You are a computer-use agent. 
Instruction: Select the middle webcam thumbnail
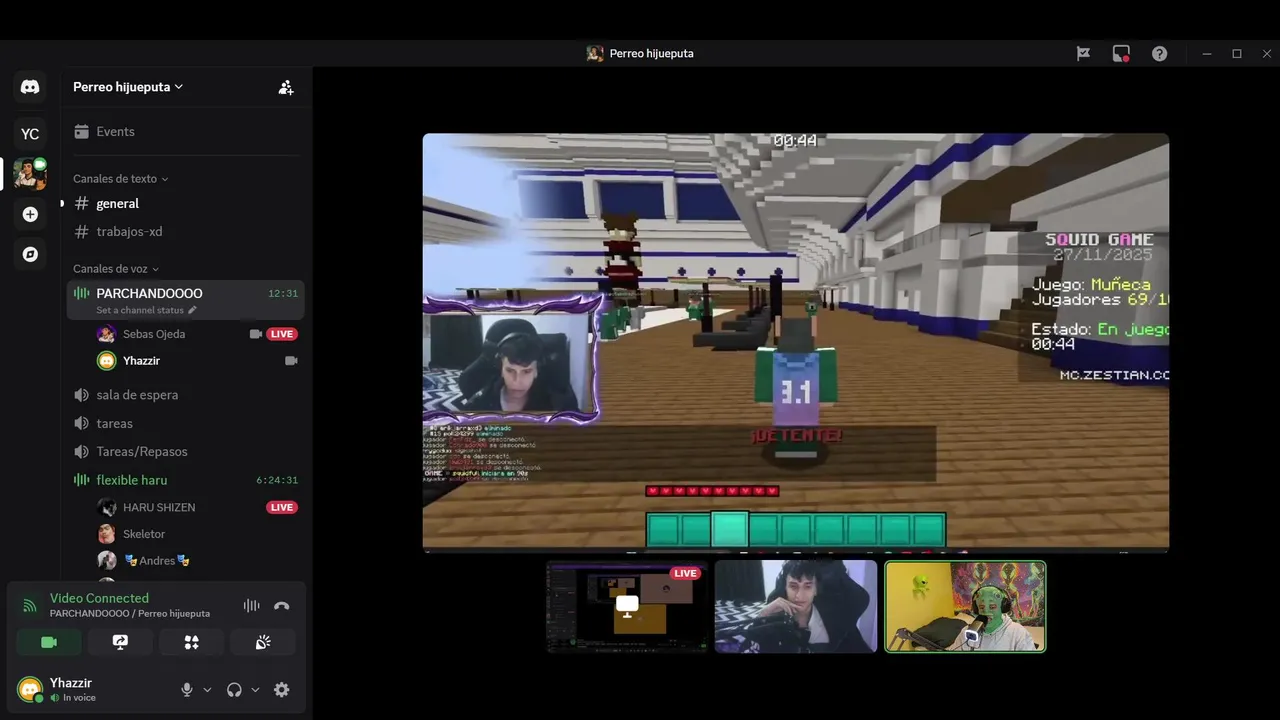(x=796, y=606)
